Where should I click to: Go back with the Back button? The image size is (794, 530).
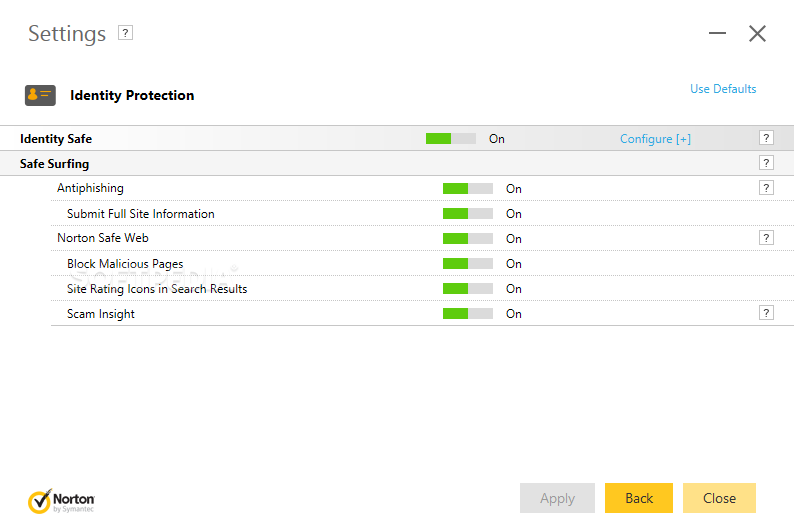pyautogui.click(x=639, y=498)
